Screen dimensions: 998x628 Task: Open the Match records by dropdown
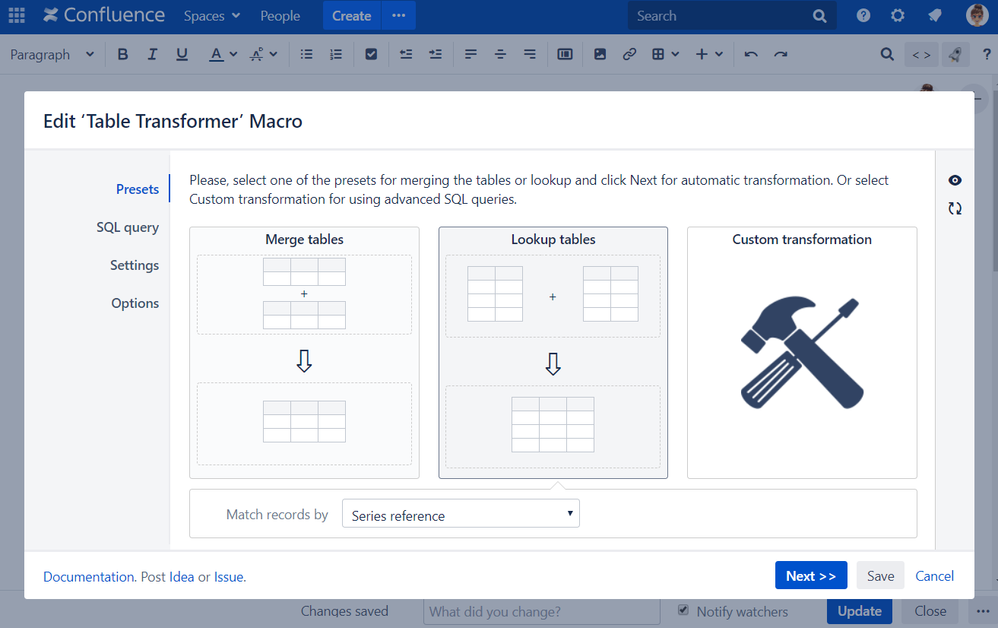pyautogui.click(x=461, y=513)
